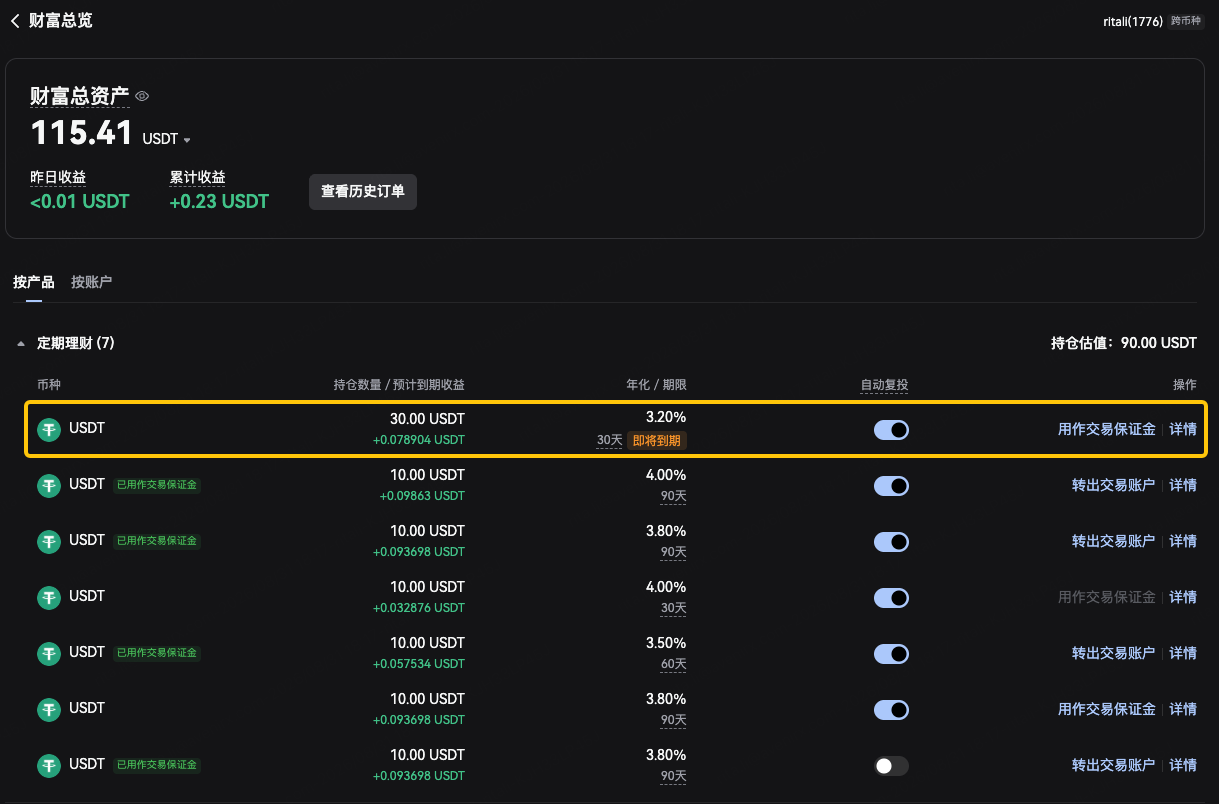Turn off auto-reinvest for the 30.00 USDT row

tap(891, 430)
